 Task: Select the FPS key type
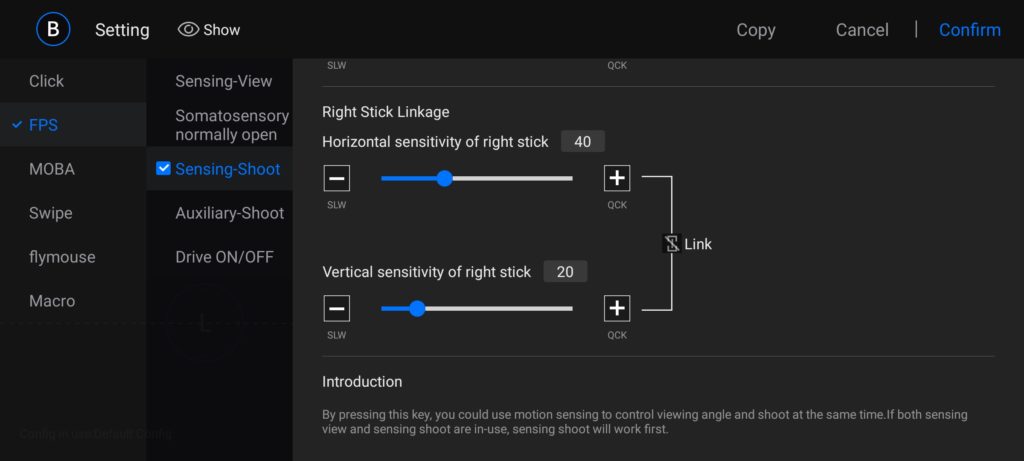[44, 125]
